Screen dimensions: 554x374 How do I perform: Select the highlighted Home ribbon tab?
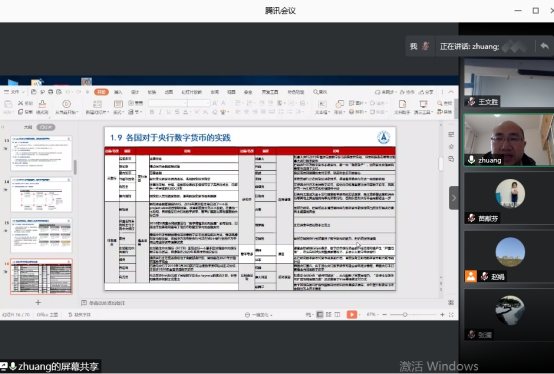(101, 92)
